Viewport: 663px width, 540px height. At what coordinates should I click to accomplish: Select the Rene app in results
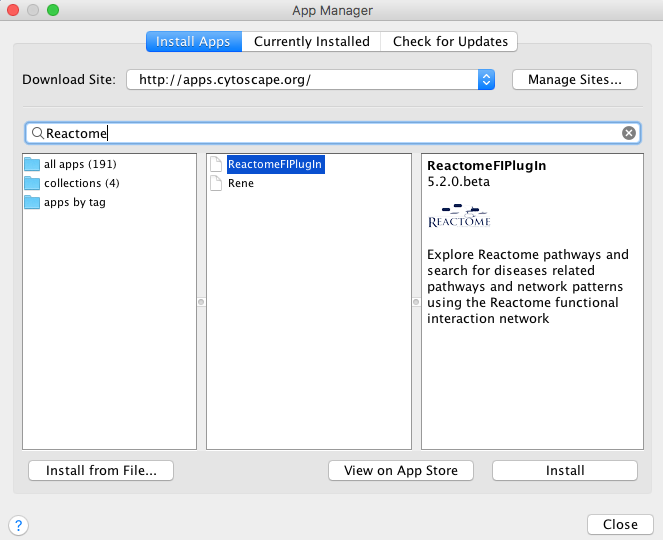[241, 183]
